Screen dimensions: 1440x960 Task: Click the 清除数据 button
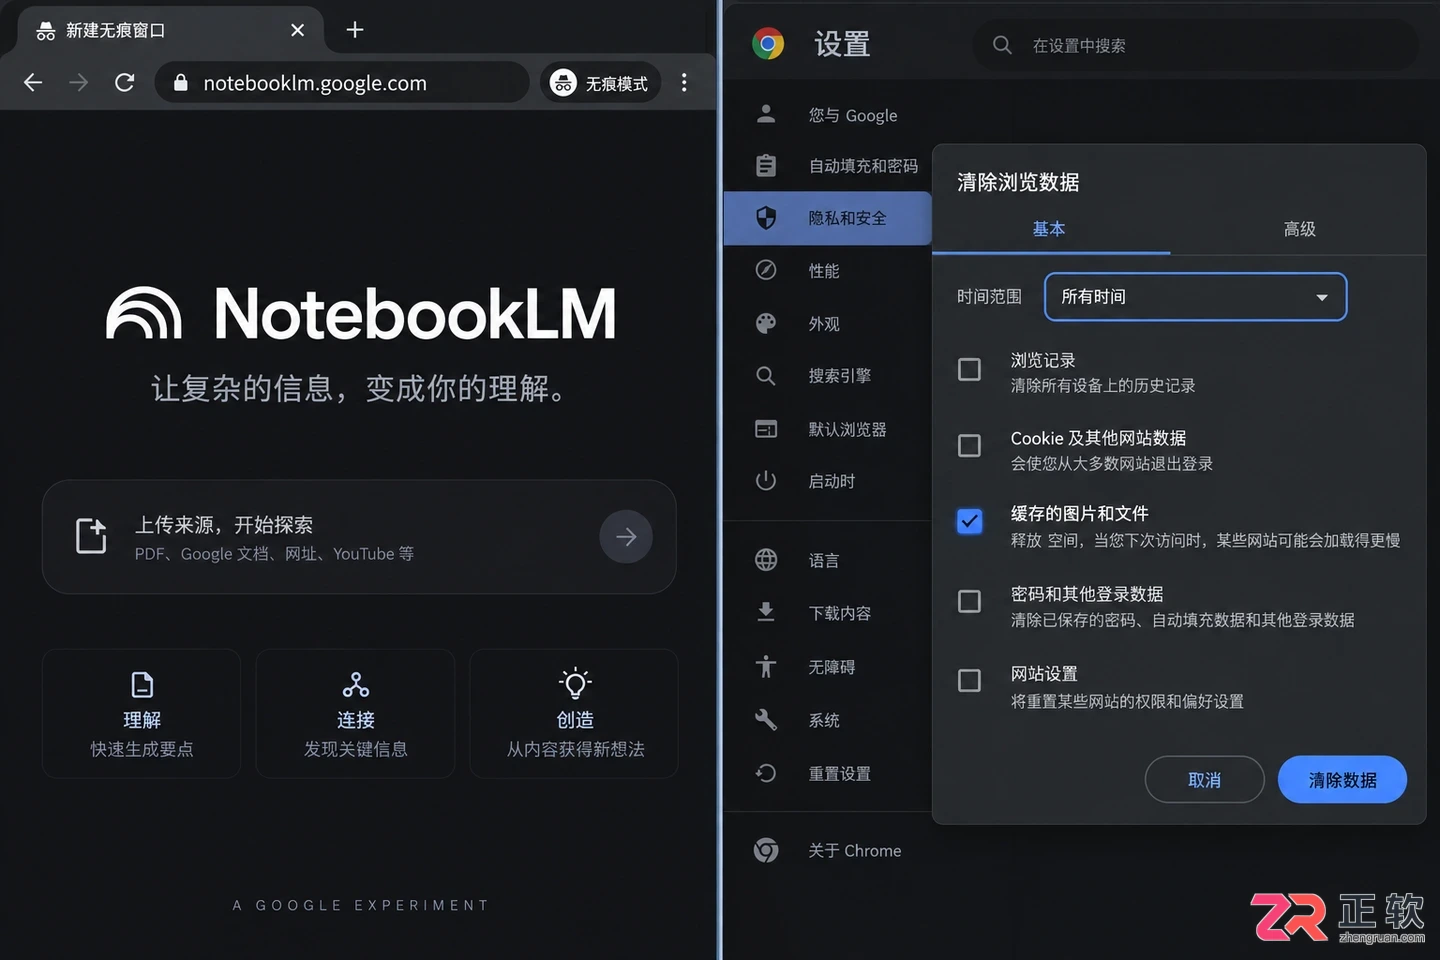(1343, 780)
